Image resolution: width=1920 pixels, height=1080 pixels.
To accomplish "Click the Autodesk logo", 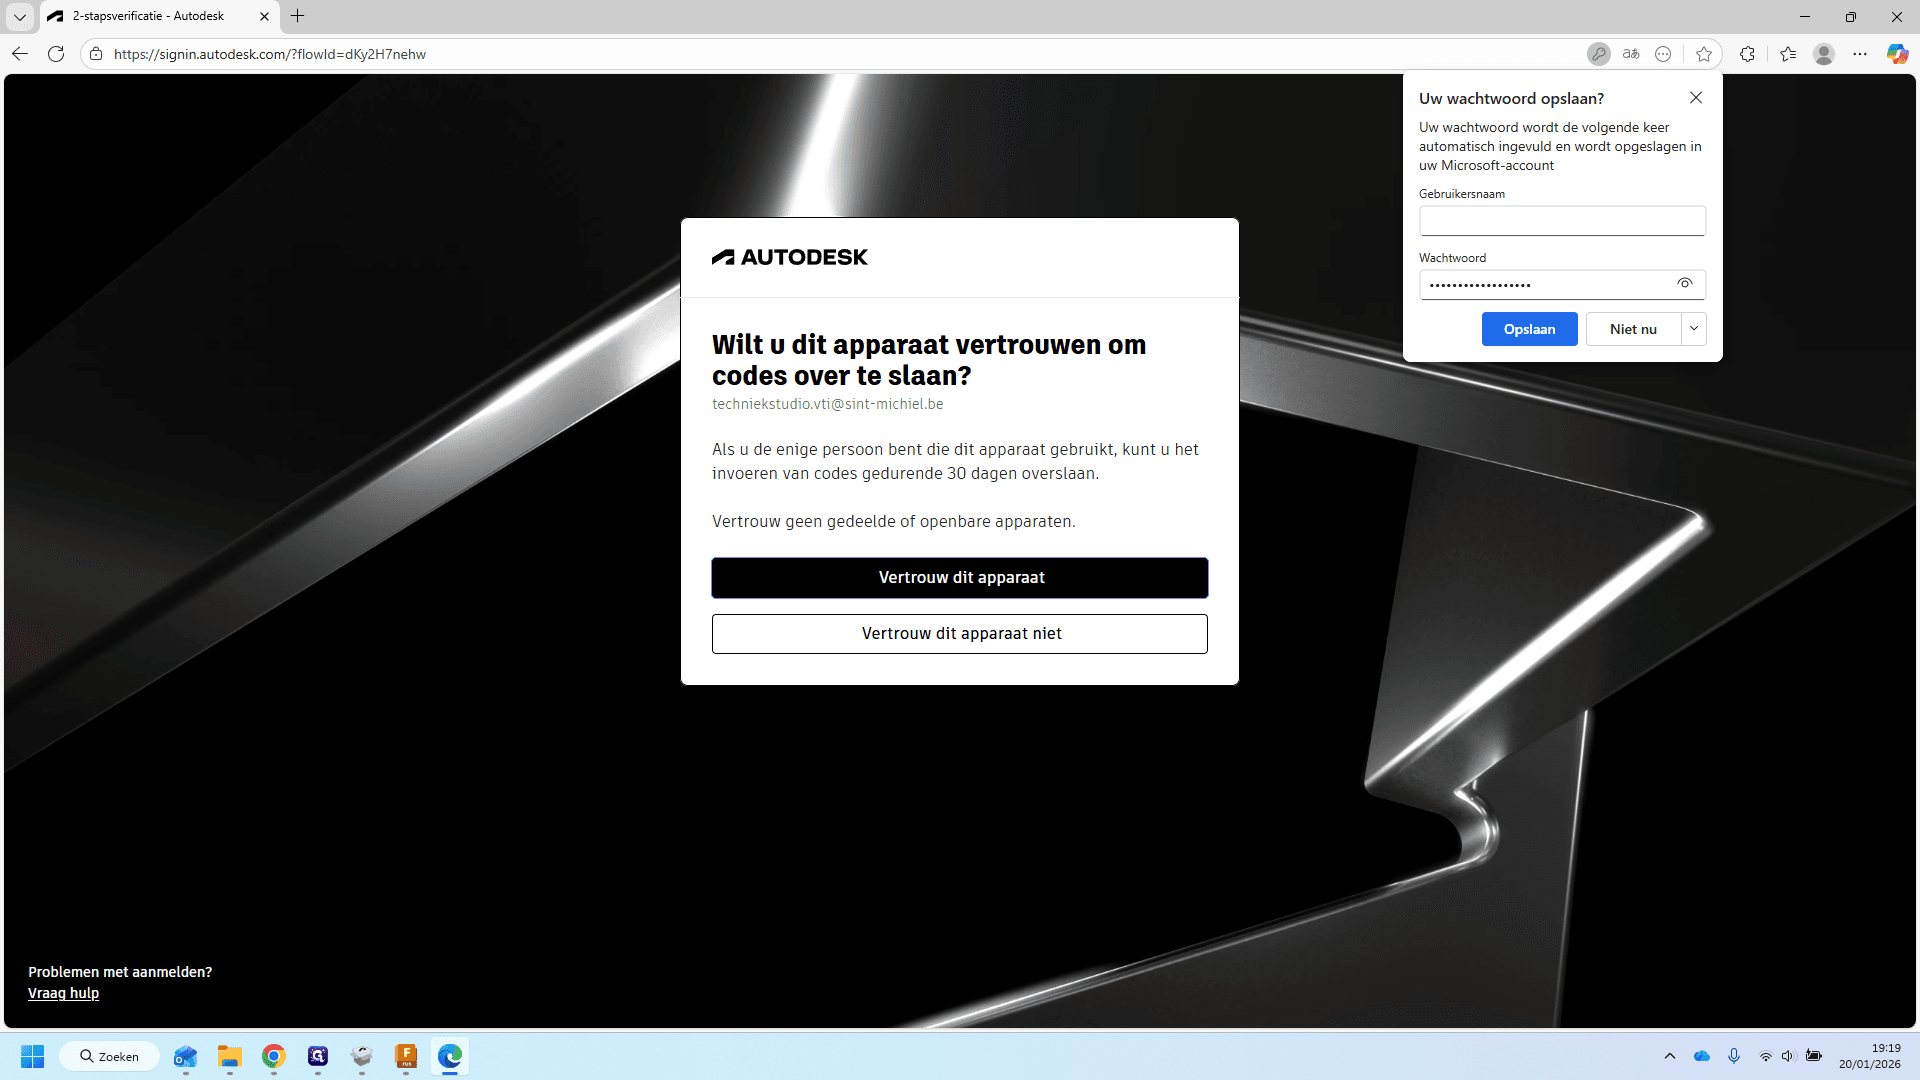I will tap(790, 257).
